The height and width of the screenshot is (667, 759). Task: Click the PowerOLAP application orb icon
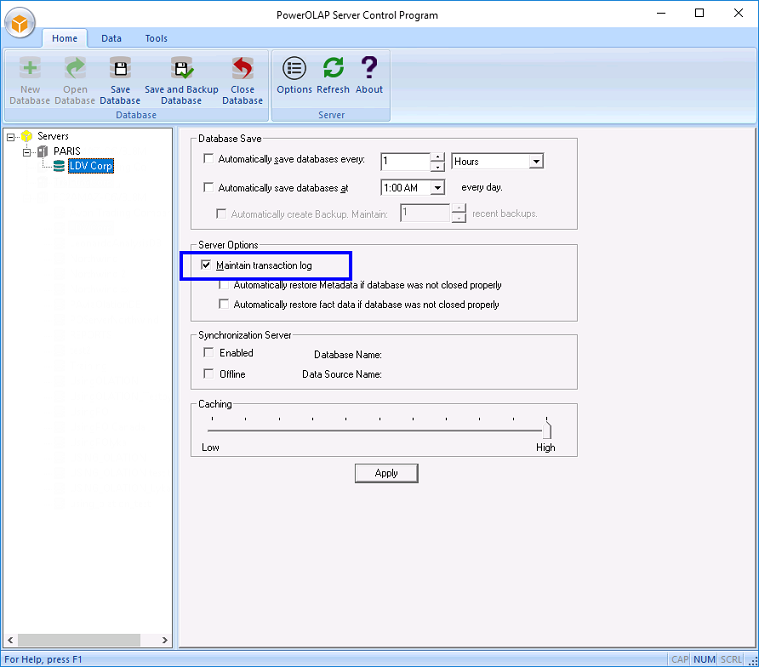coord(20,21)
